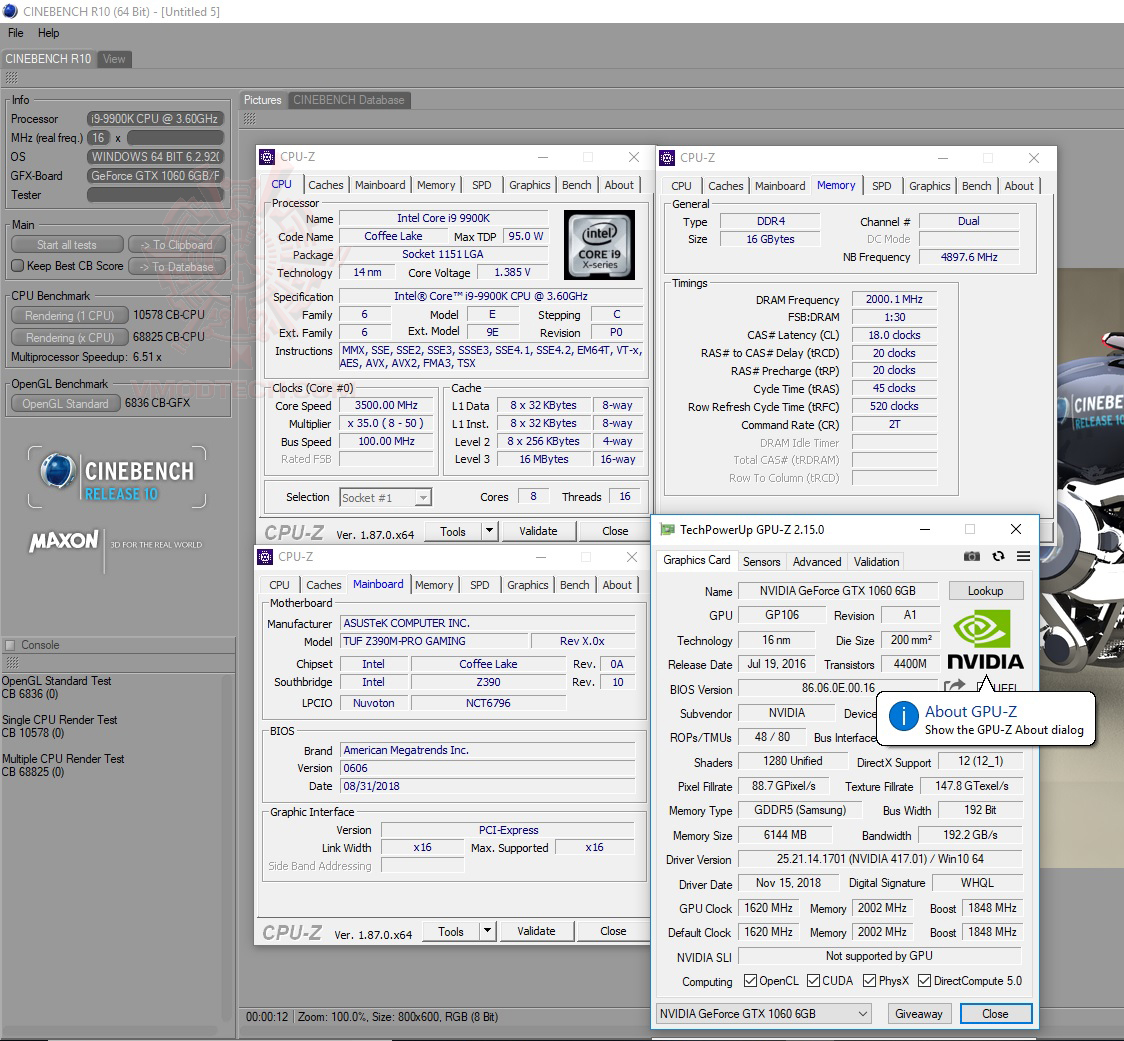Screen dimensions: 1124x1041
Task: Click the CINEBENCH R10 title bar icon
Action: [x=10, y=11]
